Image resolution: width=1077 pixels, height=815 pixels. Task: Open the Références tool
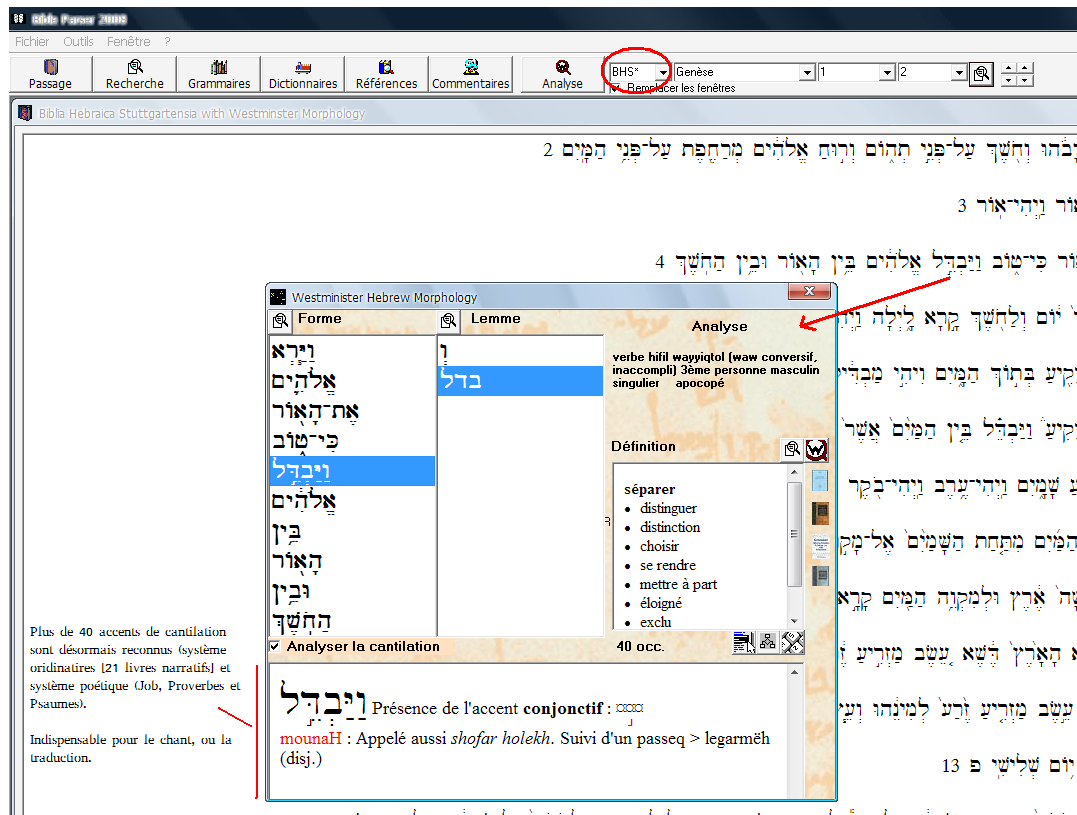point(387,74)
